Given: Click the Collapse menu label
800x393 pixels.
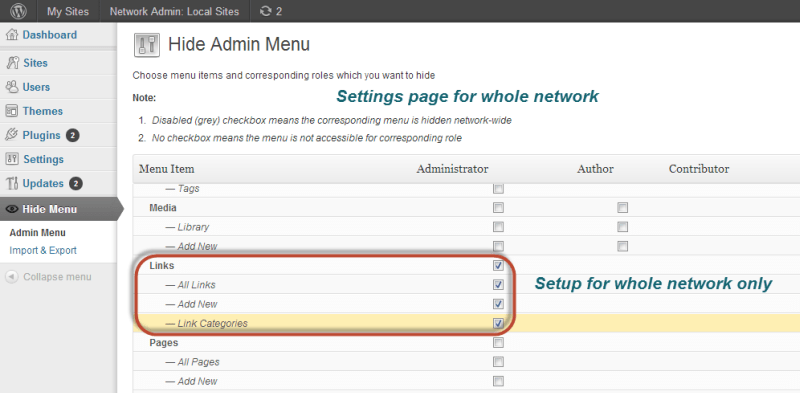Looking at the screenshot, I should (57, 277).
